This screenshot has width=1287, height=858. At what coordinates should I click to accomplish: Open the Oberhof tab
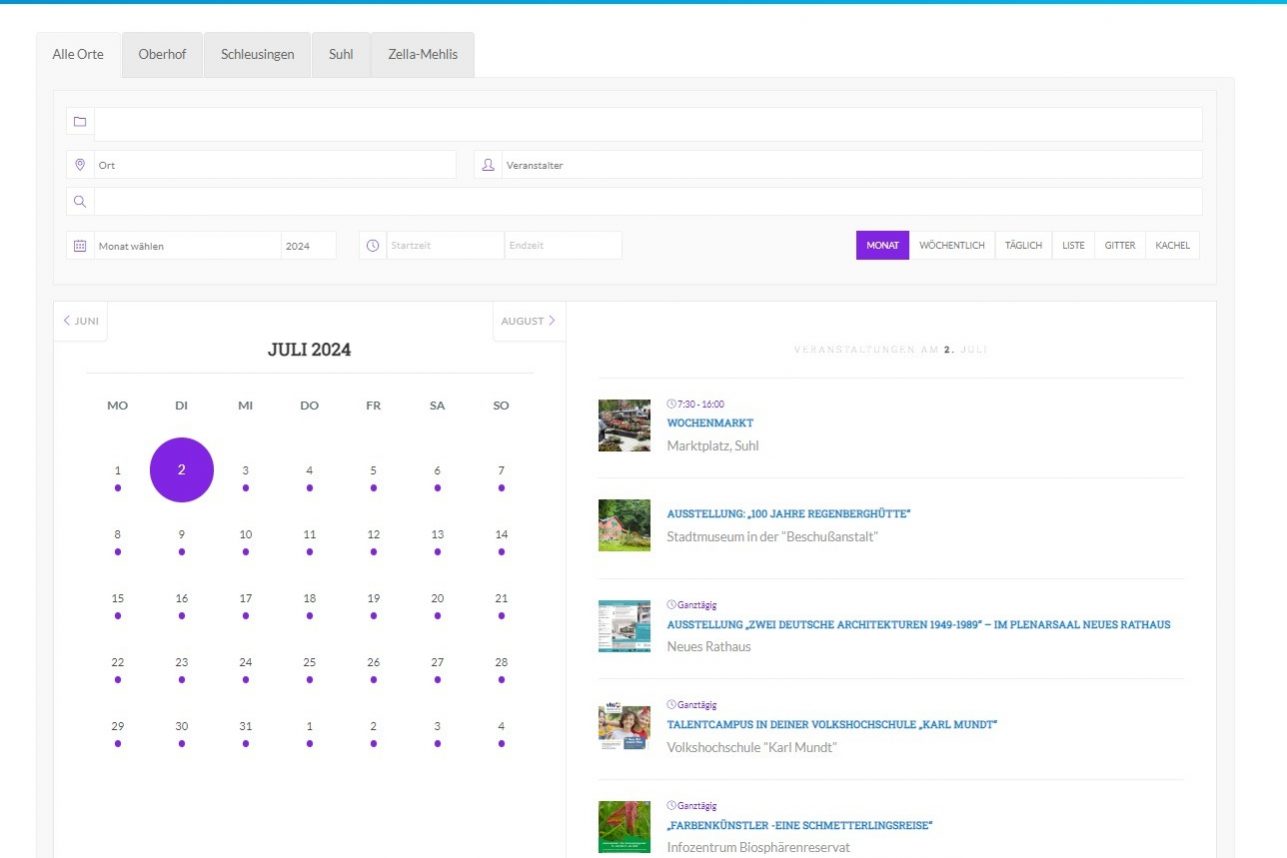(x=163, y=55)
